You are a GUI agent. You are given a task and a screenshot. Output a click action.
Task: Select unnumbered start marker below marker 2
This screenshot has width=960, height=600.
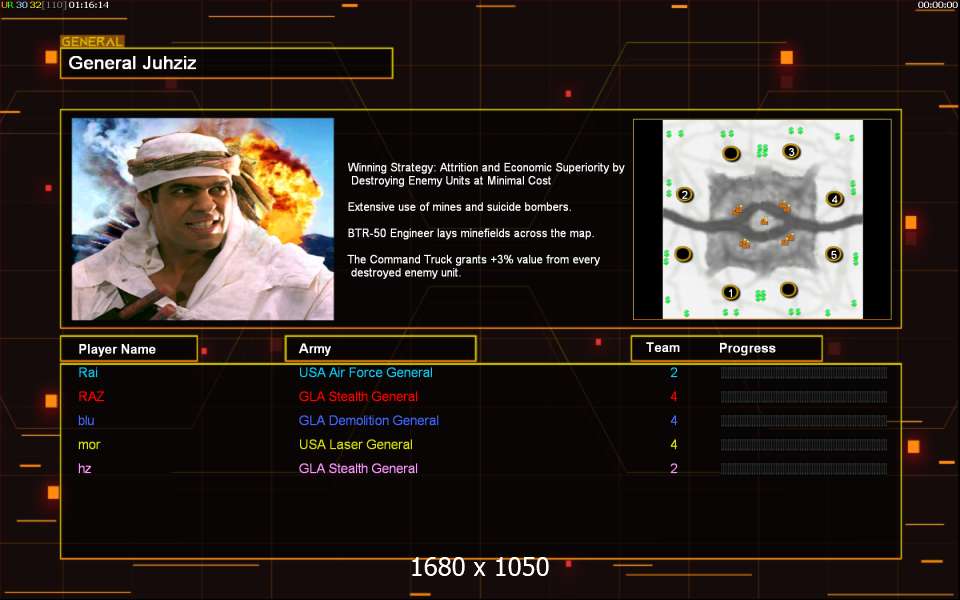coord(683,253)
